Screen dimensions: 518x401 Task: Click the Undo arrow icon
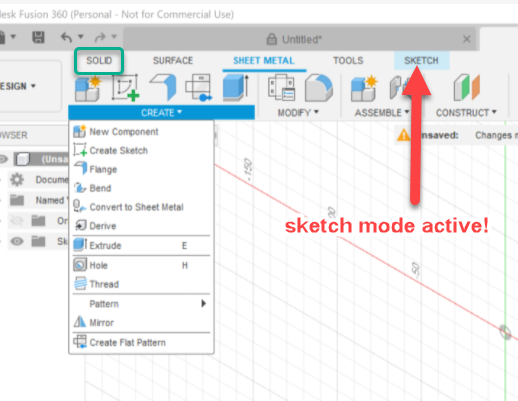click(x=66, y=37)
